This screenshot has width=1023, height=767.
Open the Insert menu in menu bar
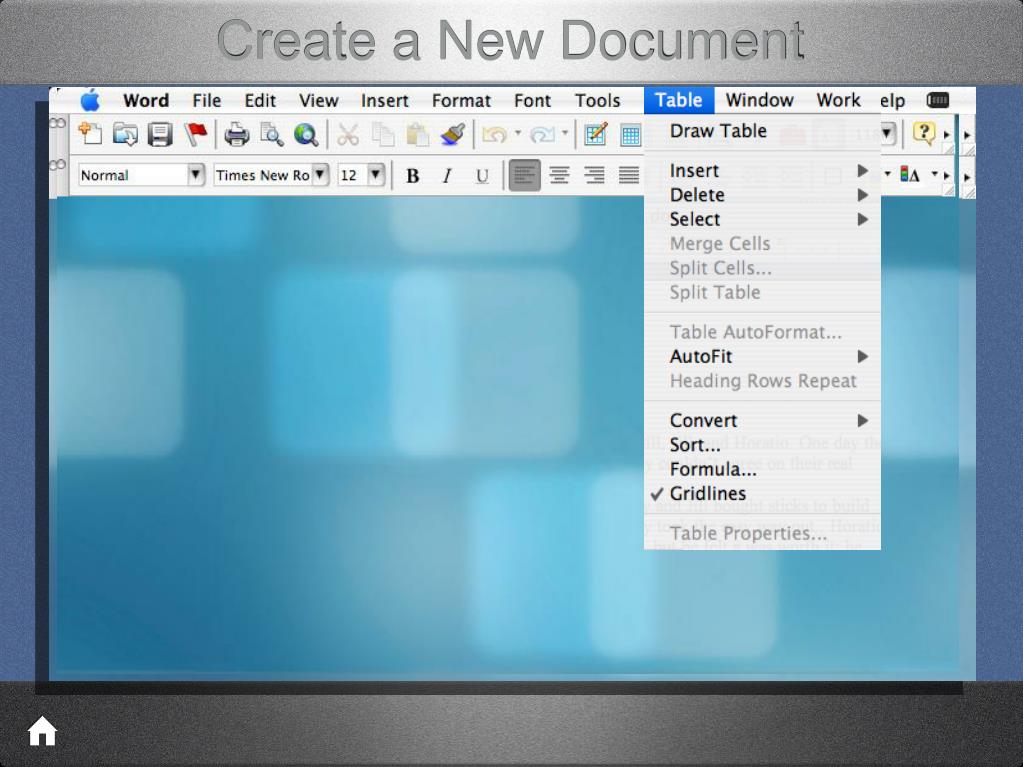coord(385,100)
